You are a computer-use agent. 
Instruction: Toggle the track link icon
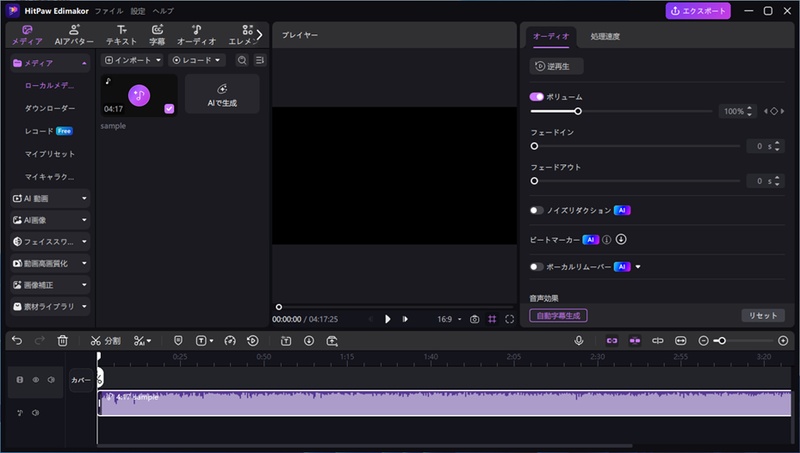pyautogui.click(x=612, y=340)
